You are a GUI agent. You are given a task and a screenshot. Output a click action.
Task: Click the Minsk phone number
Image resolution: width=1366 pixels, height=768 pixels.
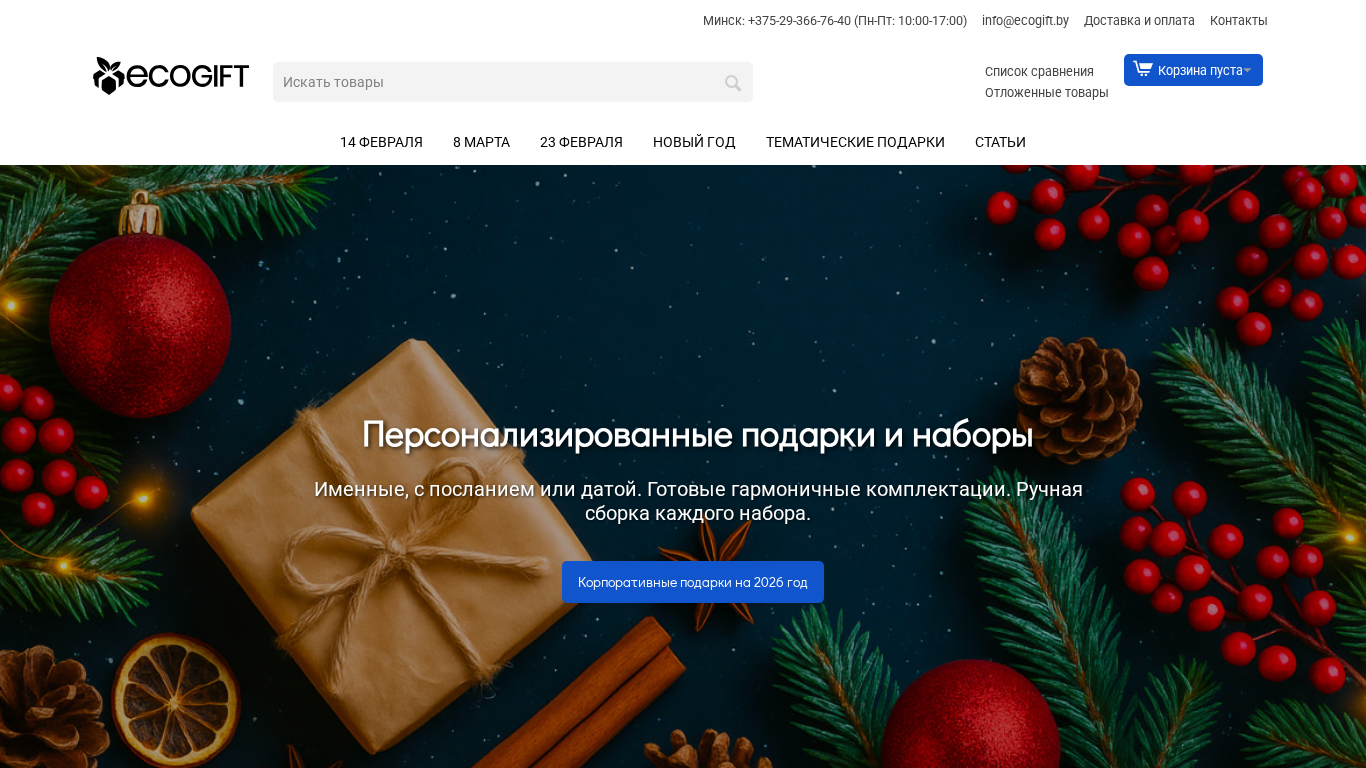click(799, 21)
